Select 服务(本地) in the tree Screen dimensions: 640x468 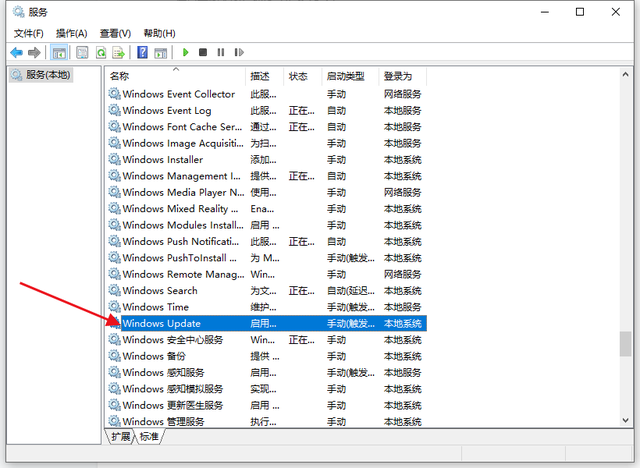(x=41, y=75)
